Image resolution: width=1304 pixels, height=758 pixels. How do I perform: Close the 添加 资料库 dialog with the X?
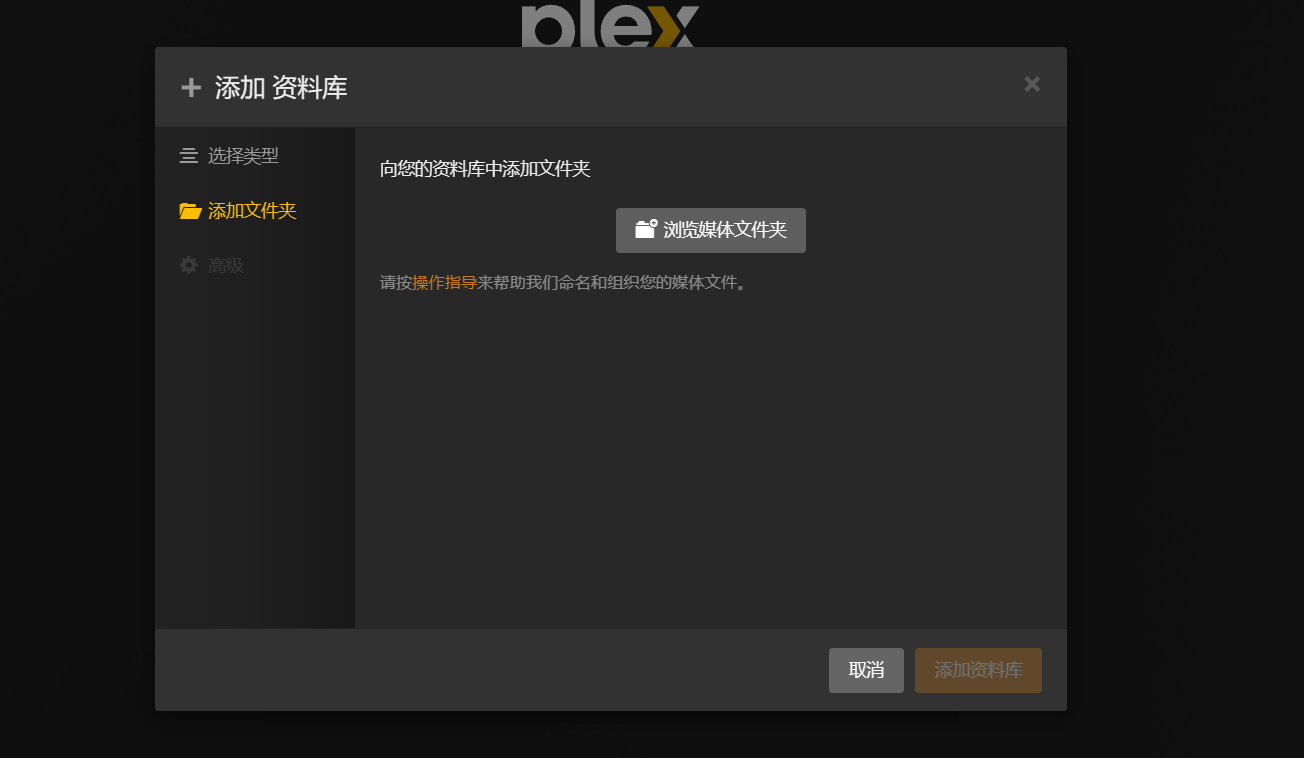pos(1032,84)
